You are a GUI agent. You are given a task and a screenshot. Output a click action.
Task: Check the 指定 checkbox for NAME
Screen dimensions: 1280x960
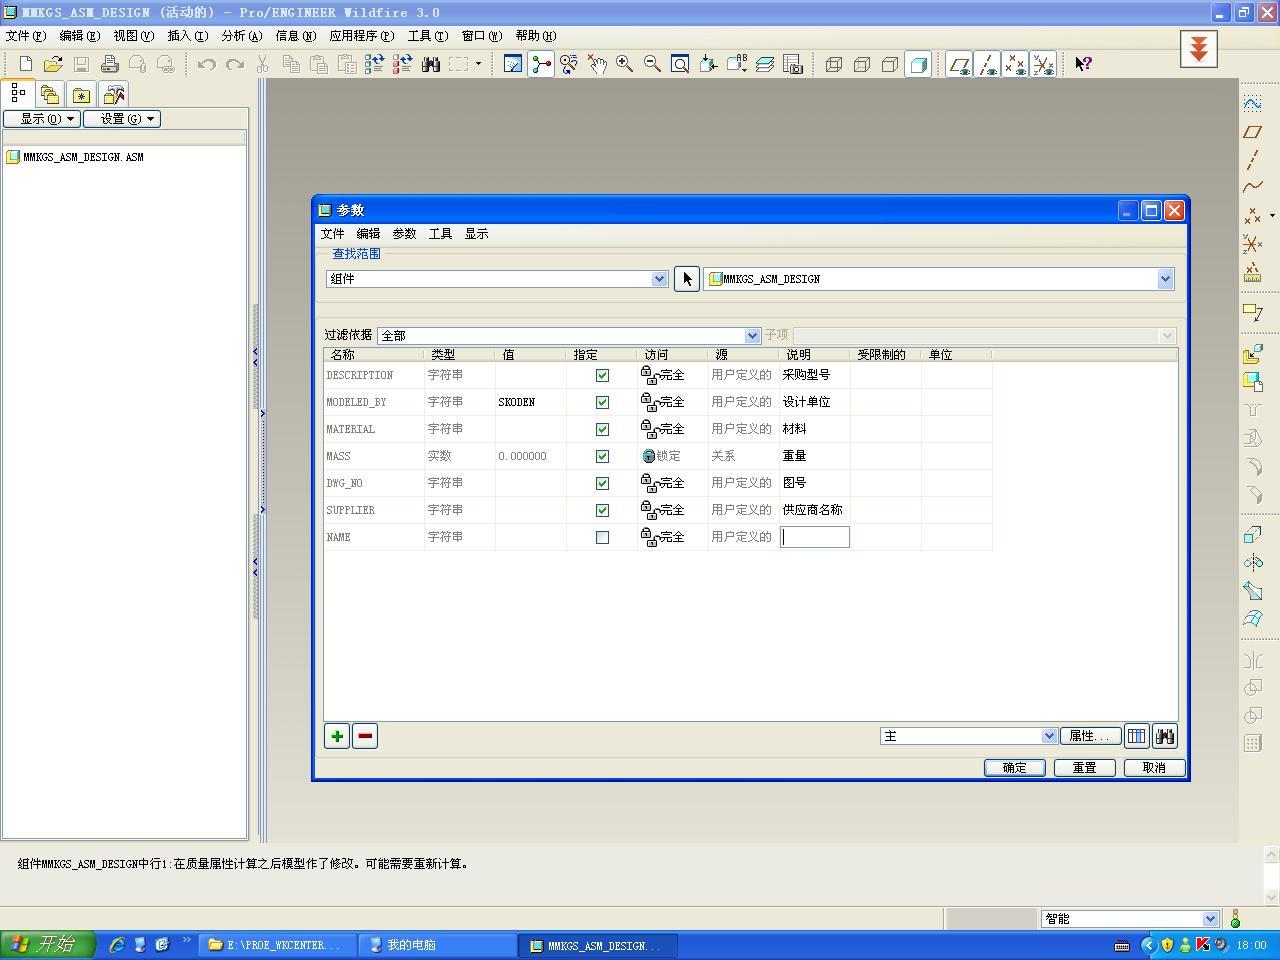coord(602,537)
